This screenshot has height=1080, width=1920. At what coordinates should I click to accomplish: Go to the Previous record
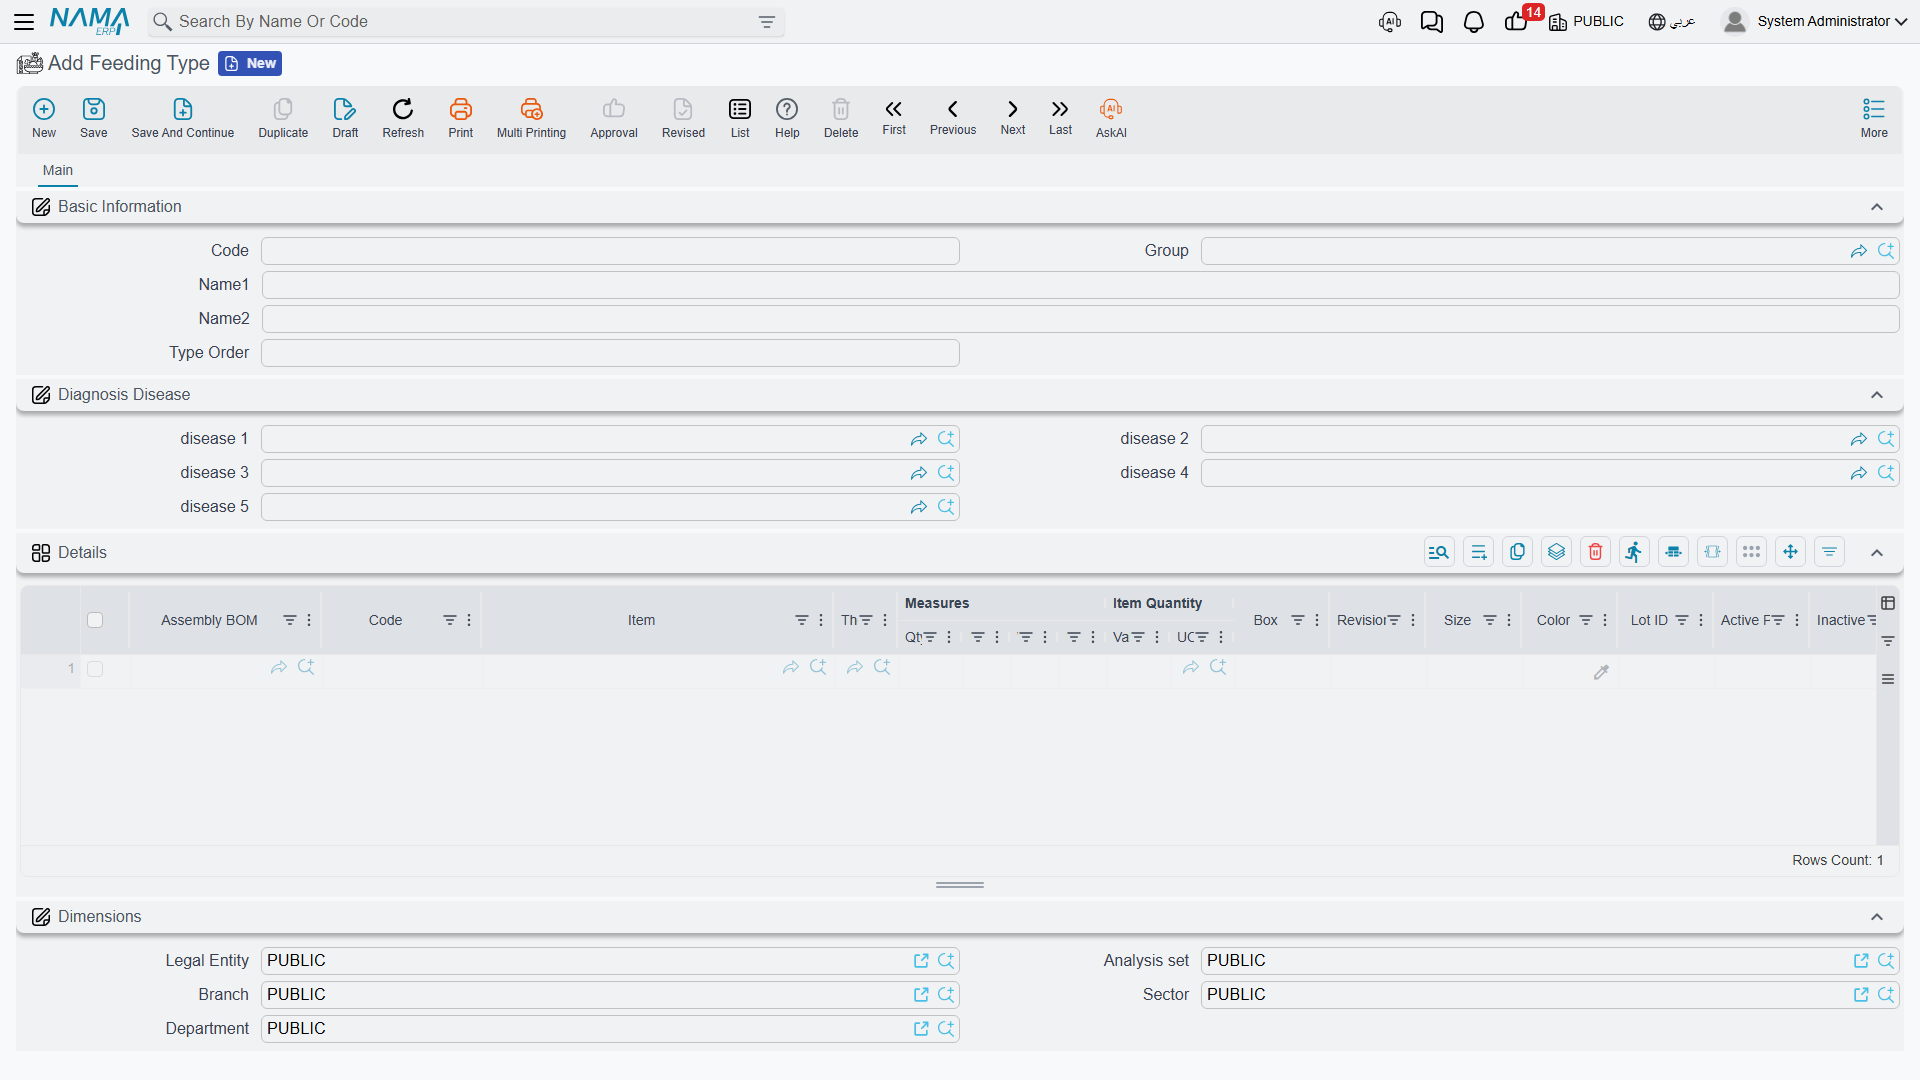click(953, 117)
